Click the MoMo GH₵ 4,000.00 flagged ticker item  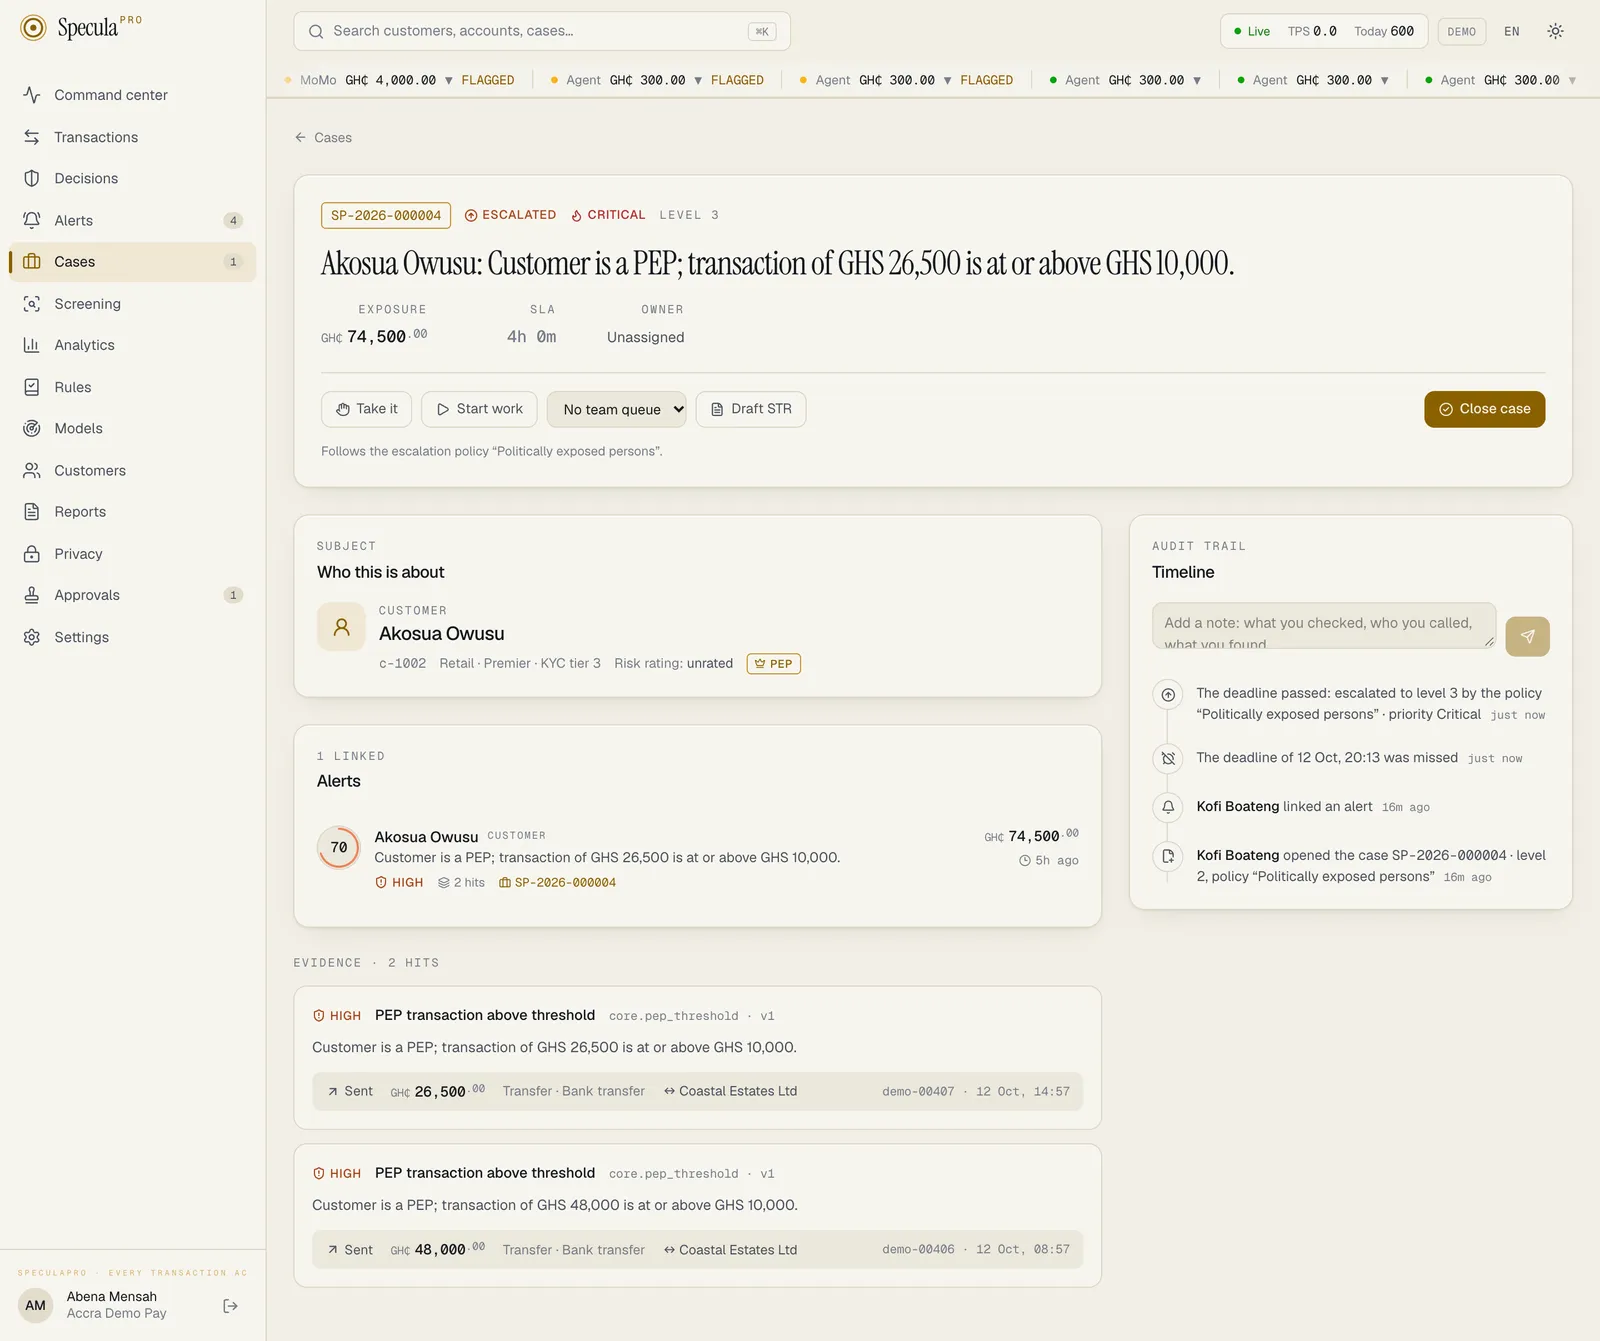(x=400, y=80)
